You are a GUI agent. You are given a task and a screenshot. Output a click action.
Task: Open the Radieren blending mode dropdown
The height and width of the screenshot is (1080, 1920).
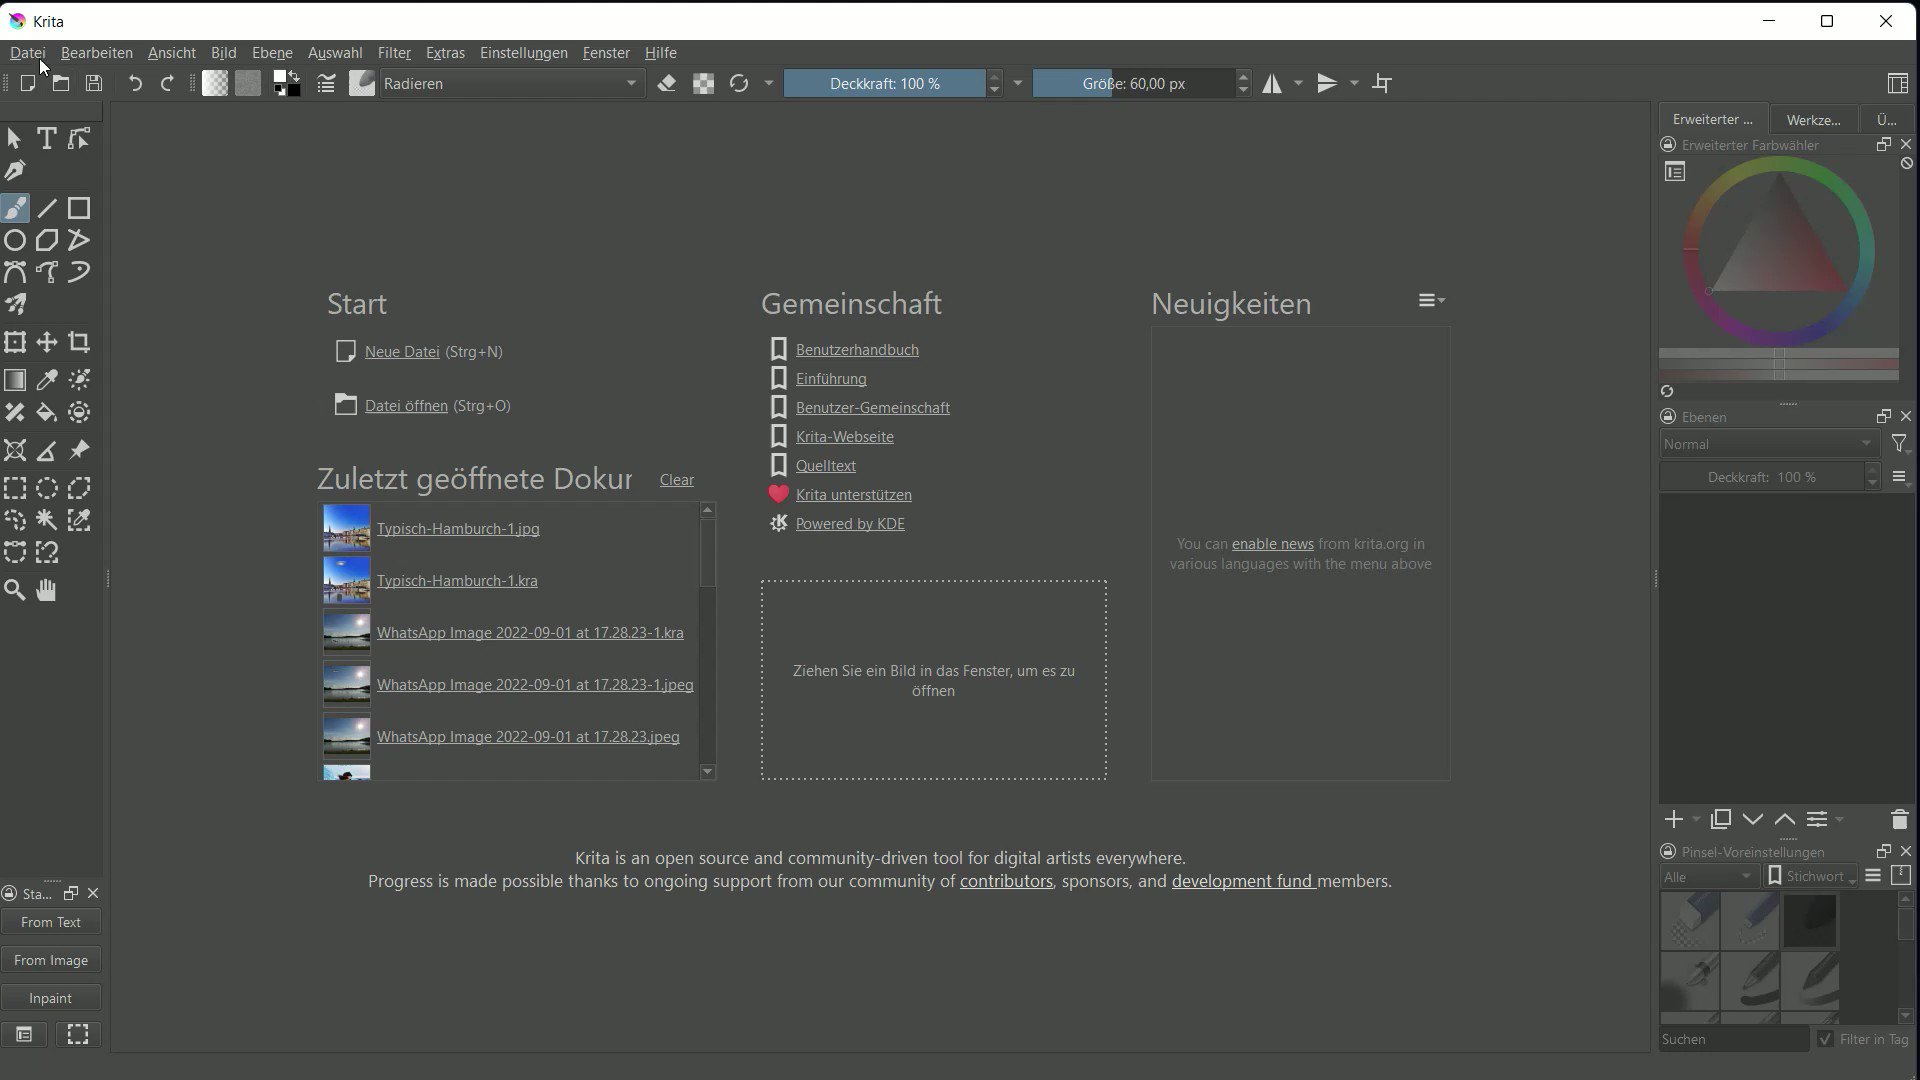(x=512, y=84)
